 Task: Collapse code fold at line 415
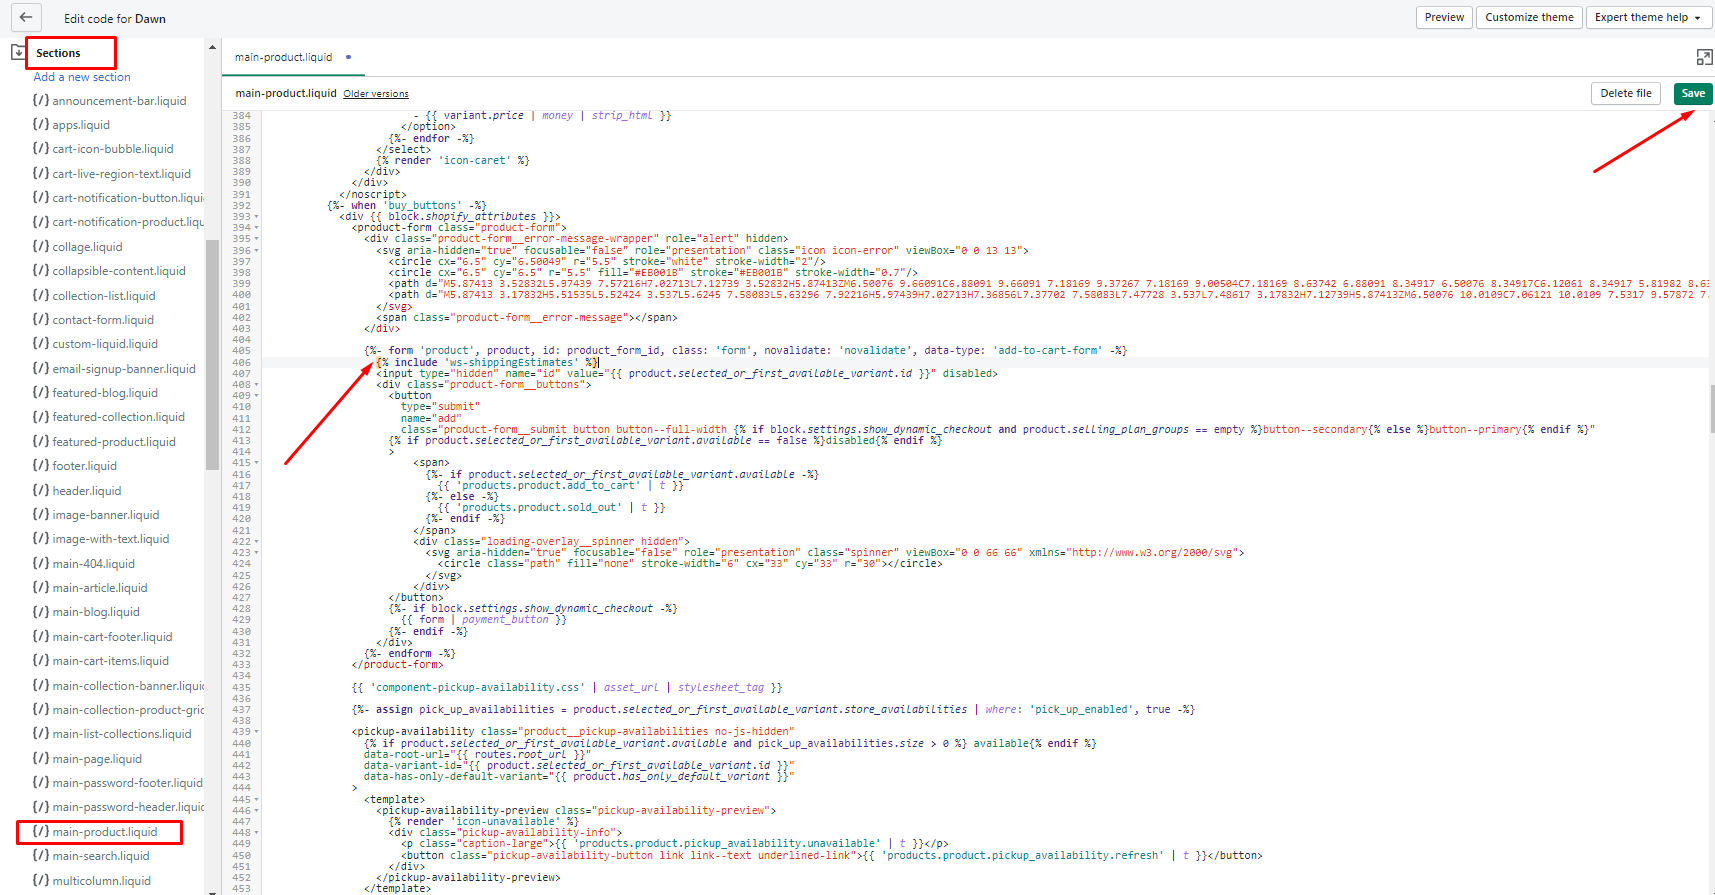click(x=257, y=462)
